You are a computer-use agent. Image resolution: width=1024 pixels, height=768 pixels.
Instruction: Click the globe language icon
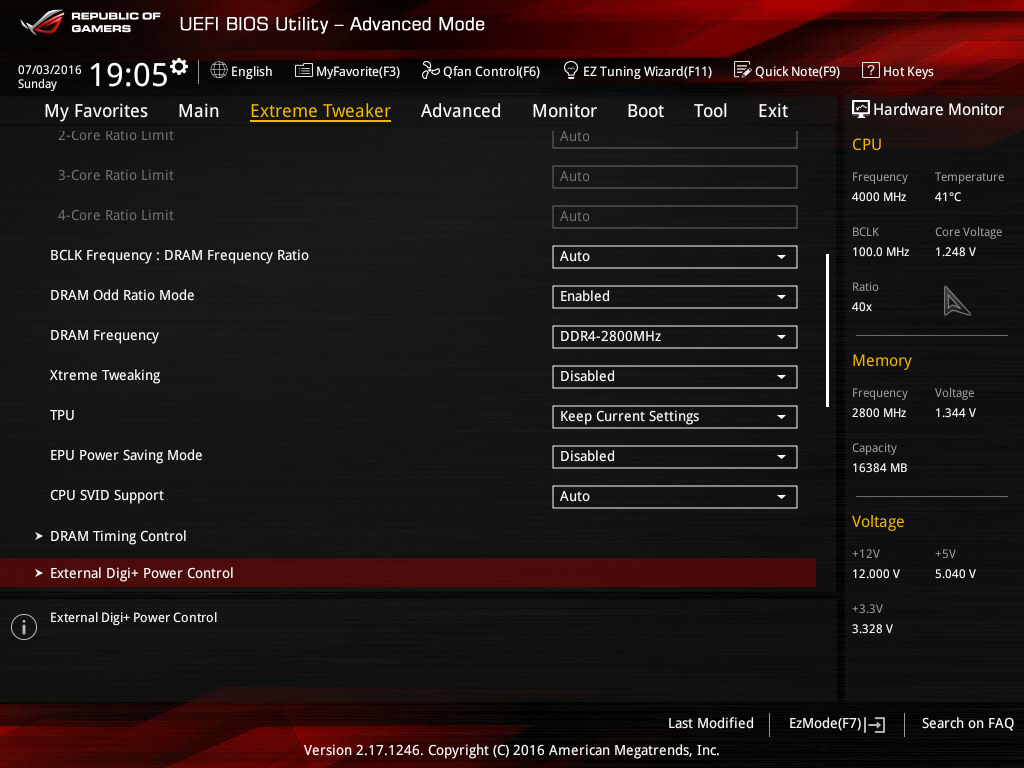click(219, 71)
